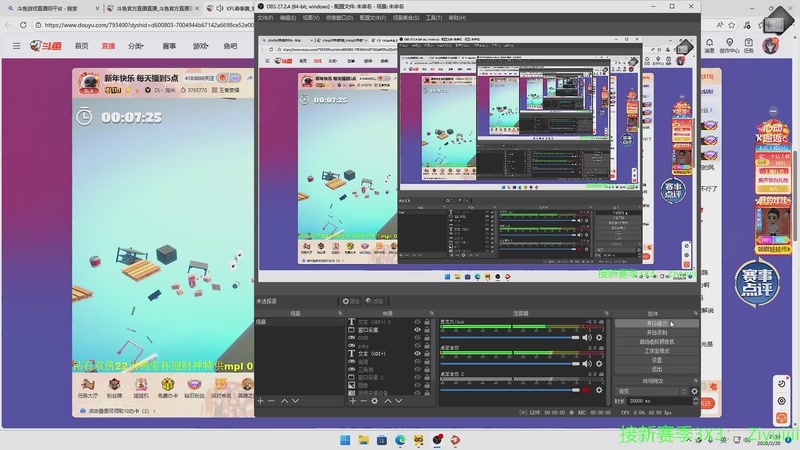Click 开始录制 start recording button

click(657, 333)
